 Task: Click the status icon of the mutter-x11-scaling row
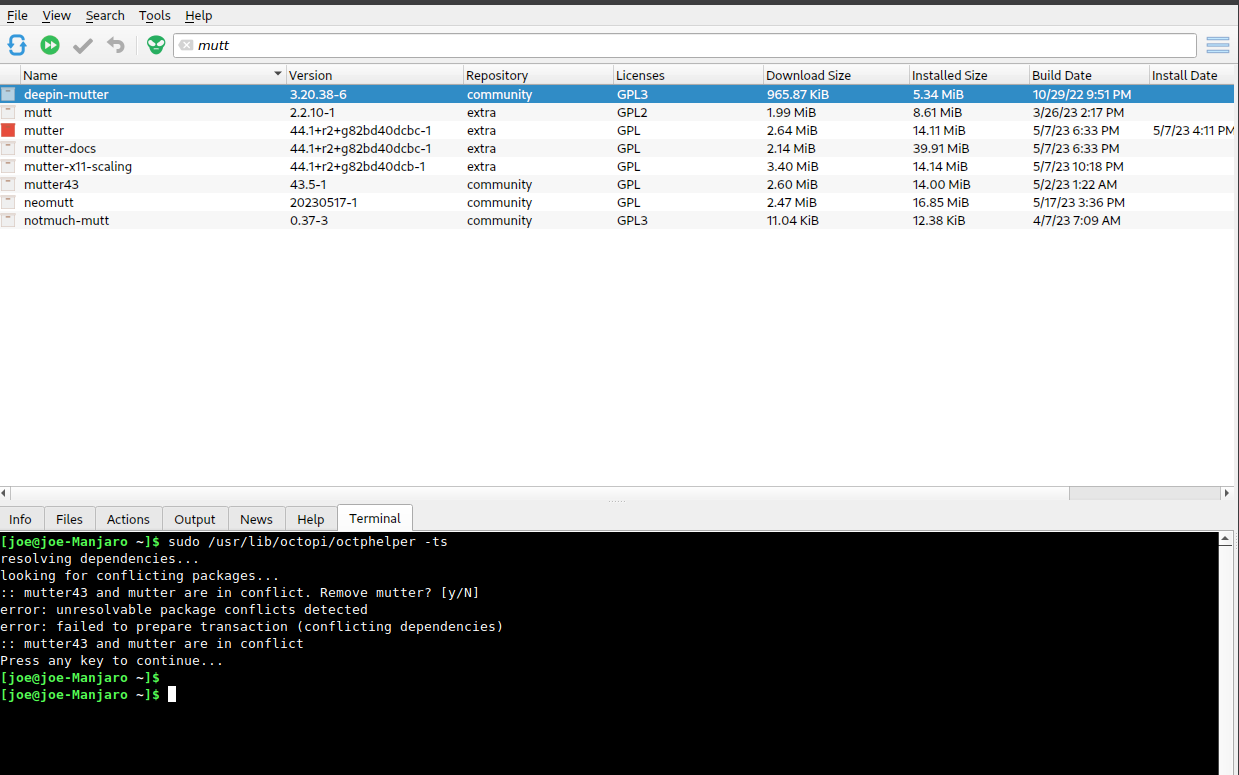[x=8, y=166]
